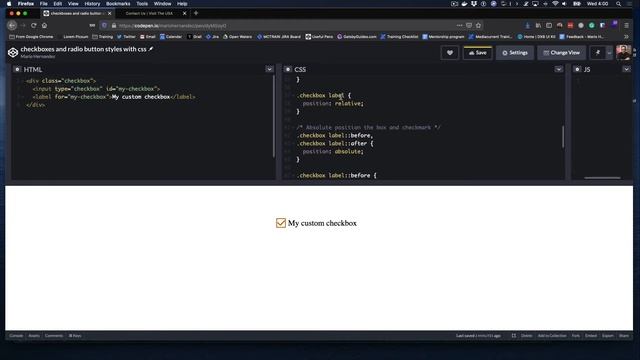Click the Embed button in footer

coord(591,336)
